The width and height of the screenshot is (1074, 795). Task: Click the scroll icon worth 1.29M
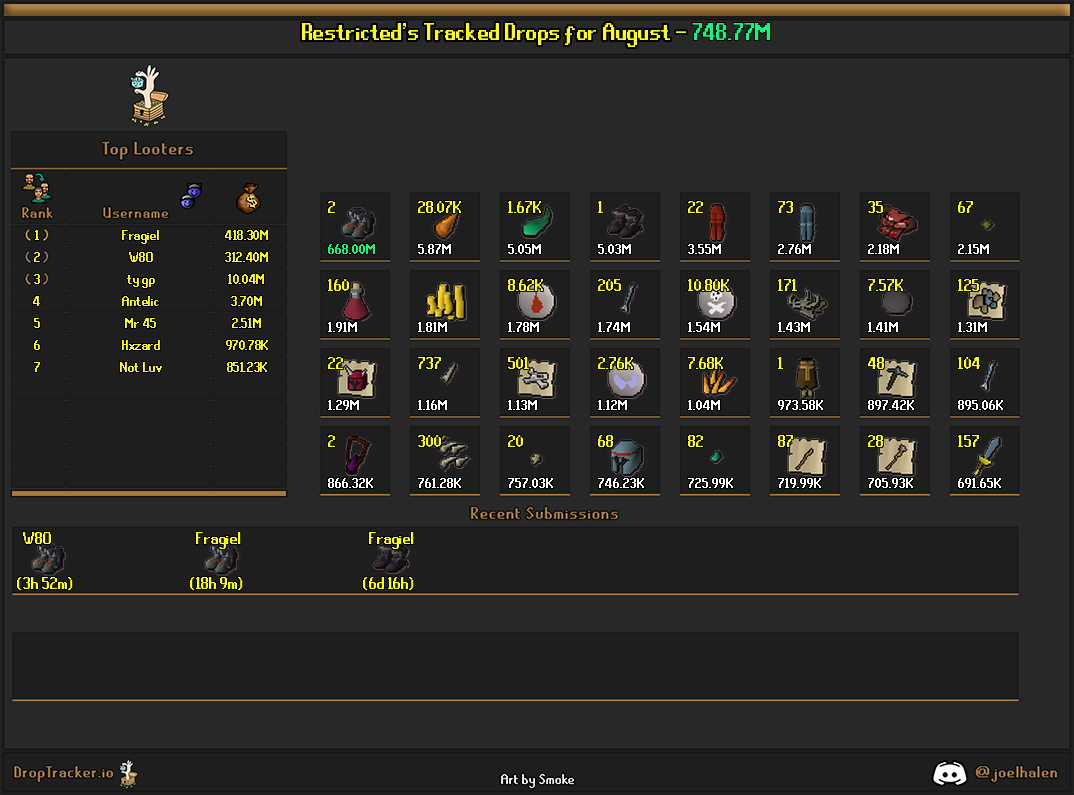(357, 379)
